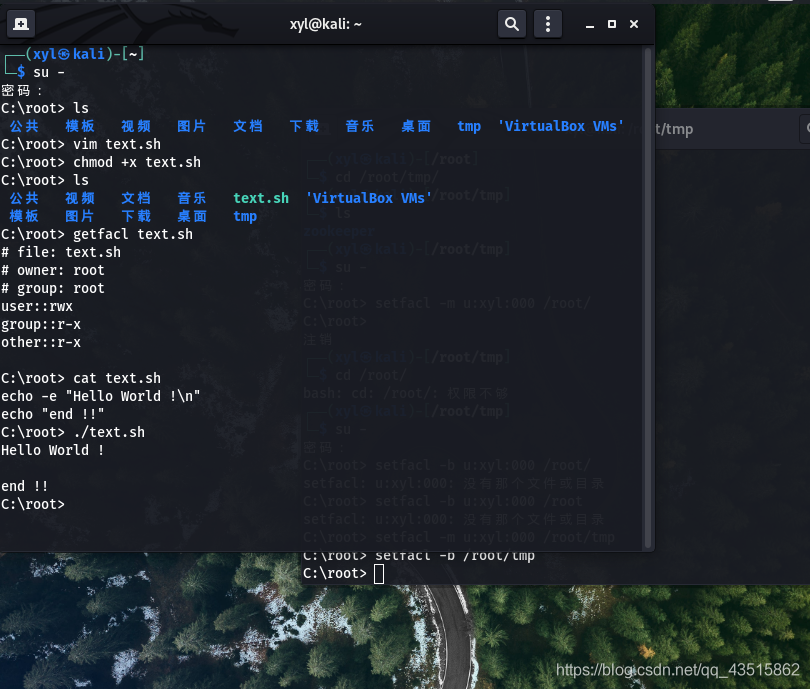The height and width of the screenshot is (689, 810).
Task: Click the 'user::rwx' permission line
Action: (x=37, y=306)
